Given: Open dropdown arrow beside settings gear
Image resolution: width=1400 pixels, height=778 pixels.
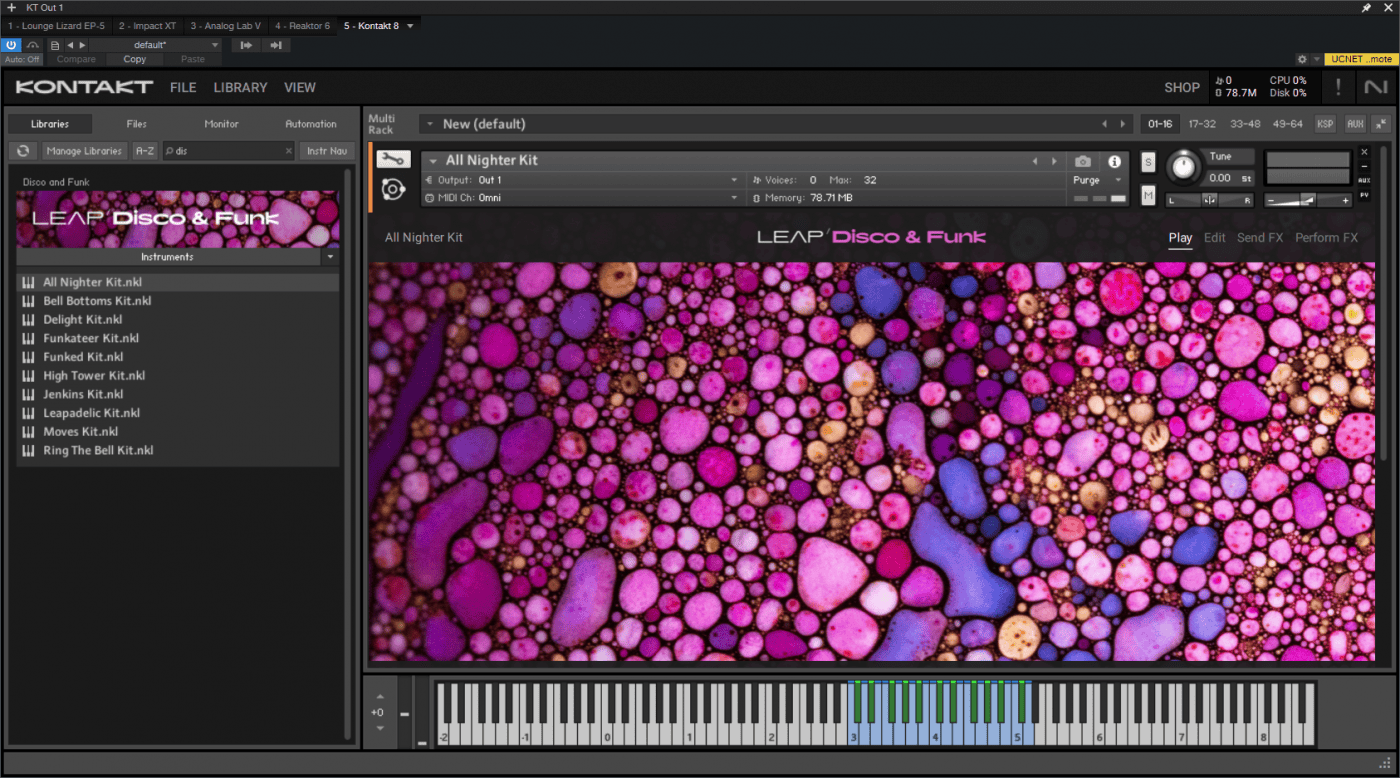Looking at the screenshot, I should [x=1316, y=59].
